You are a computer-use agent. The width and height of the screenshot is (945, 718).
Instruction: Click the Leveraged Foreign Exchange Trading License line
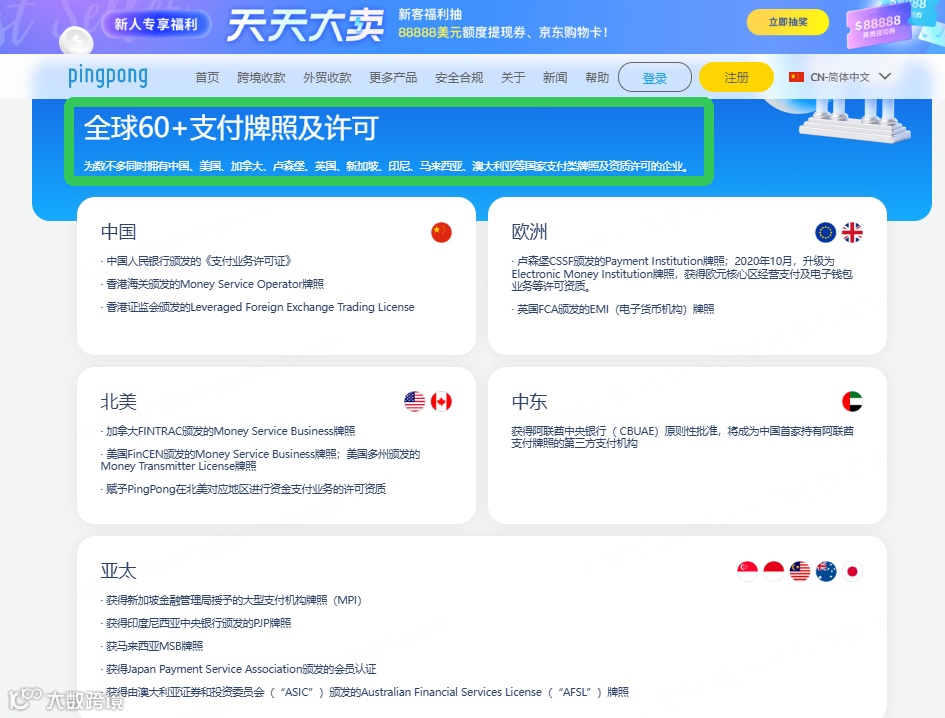(257, 307)
